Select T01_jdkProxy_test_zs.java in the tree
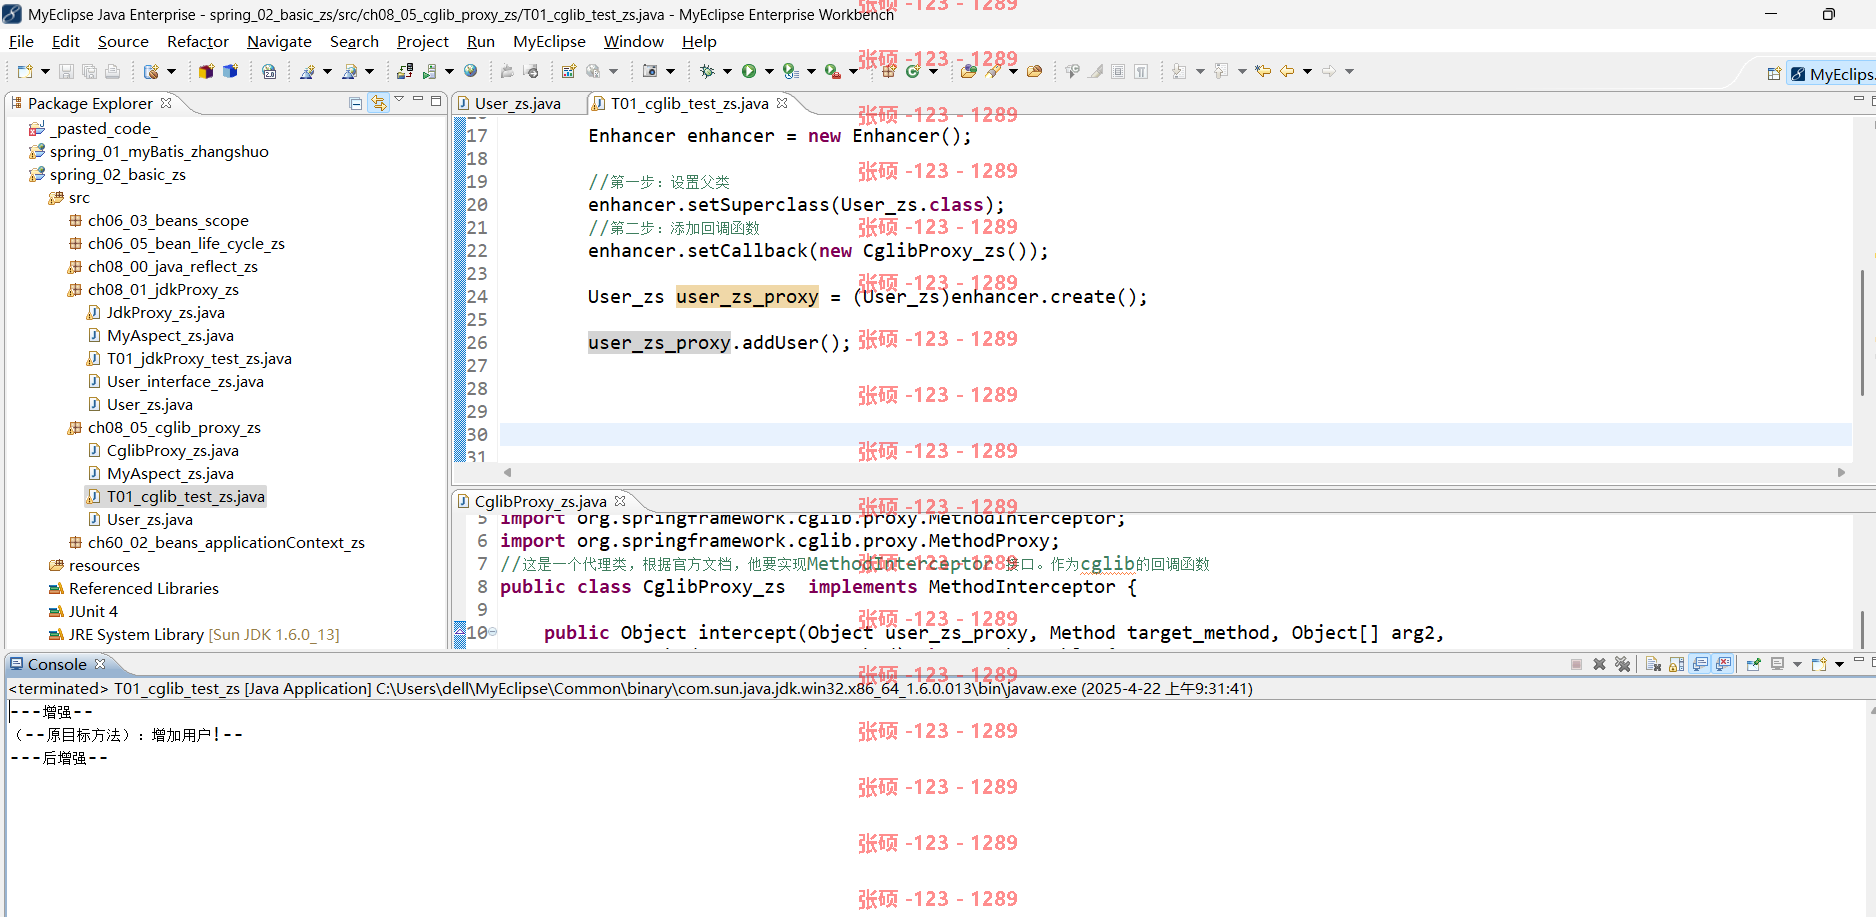The image size is (1876, 917). tap(199, 358)
